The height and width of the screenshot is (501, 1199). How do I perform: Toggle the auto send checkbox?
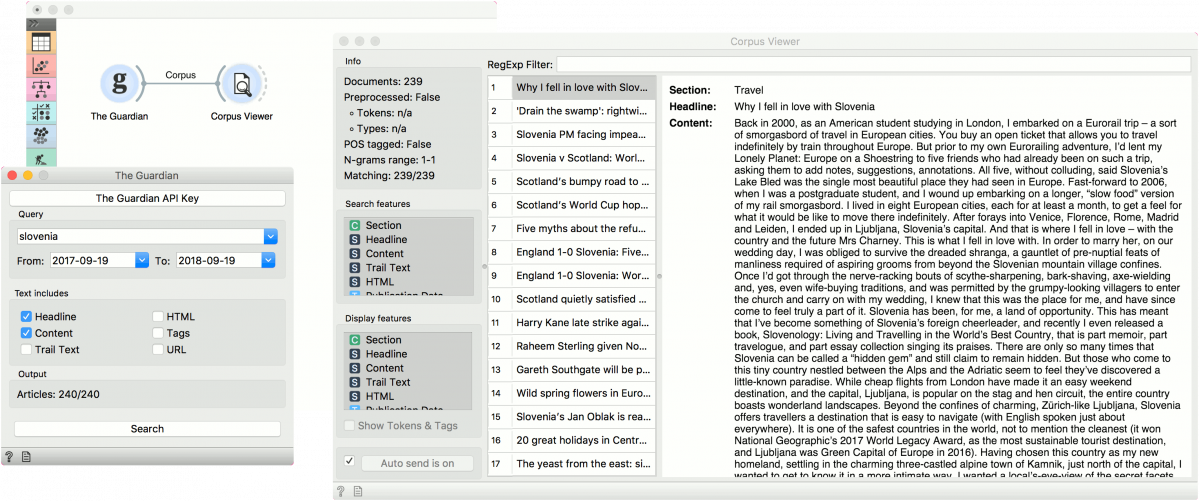[x=349, y=461]
